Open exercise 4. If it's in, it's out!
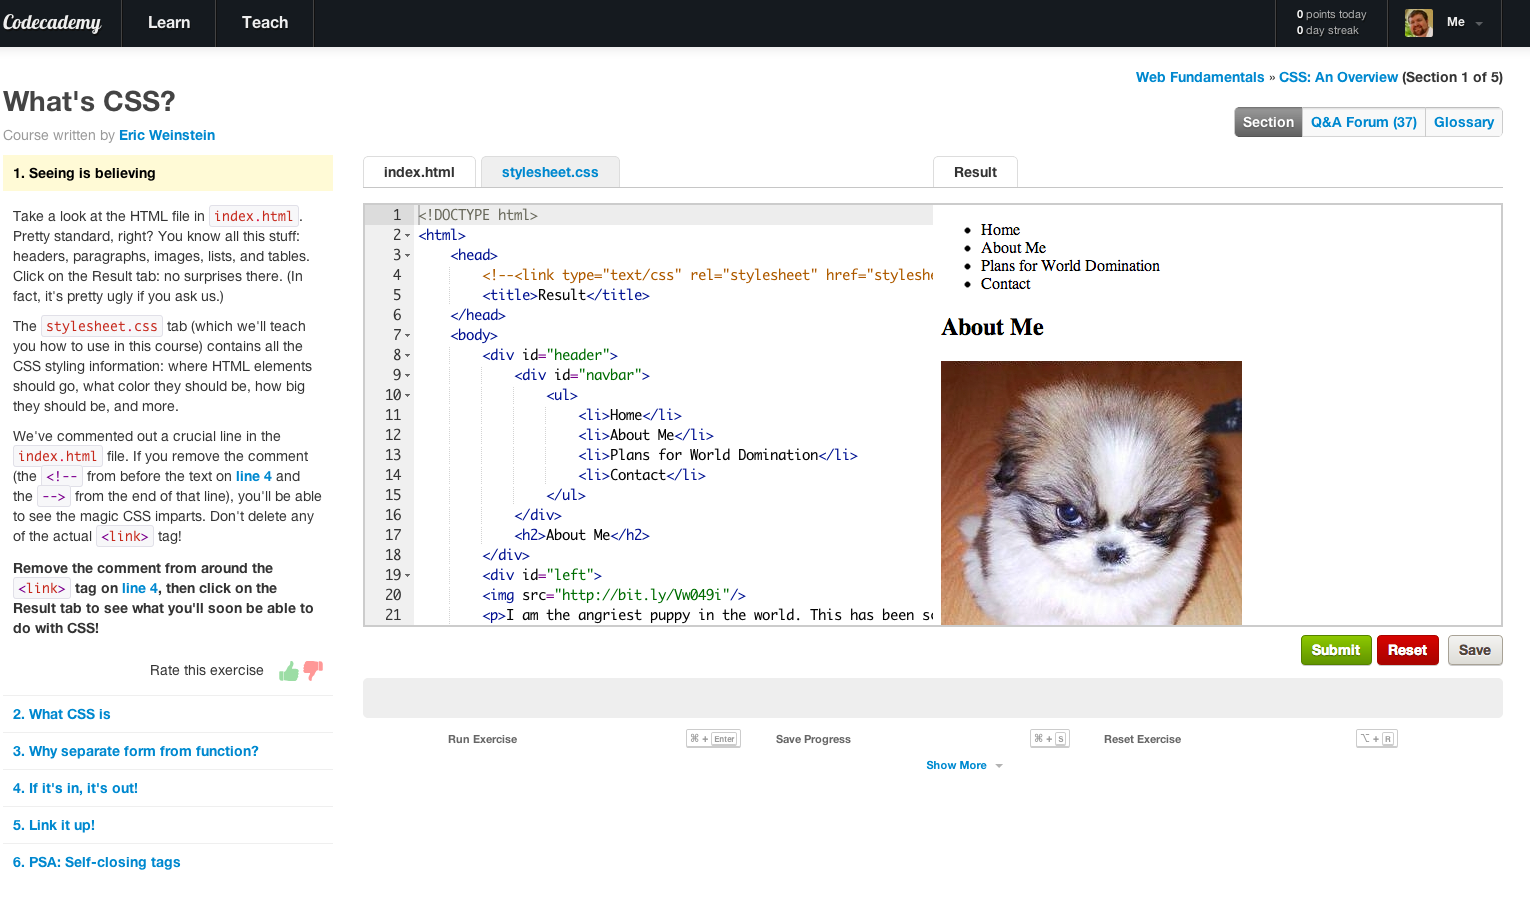1530x900 pixels. (76, 788)
